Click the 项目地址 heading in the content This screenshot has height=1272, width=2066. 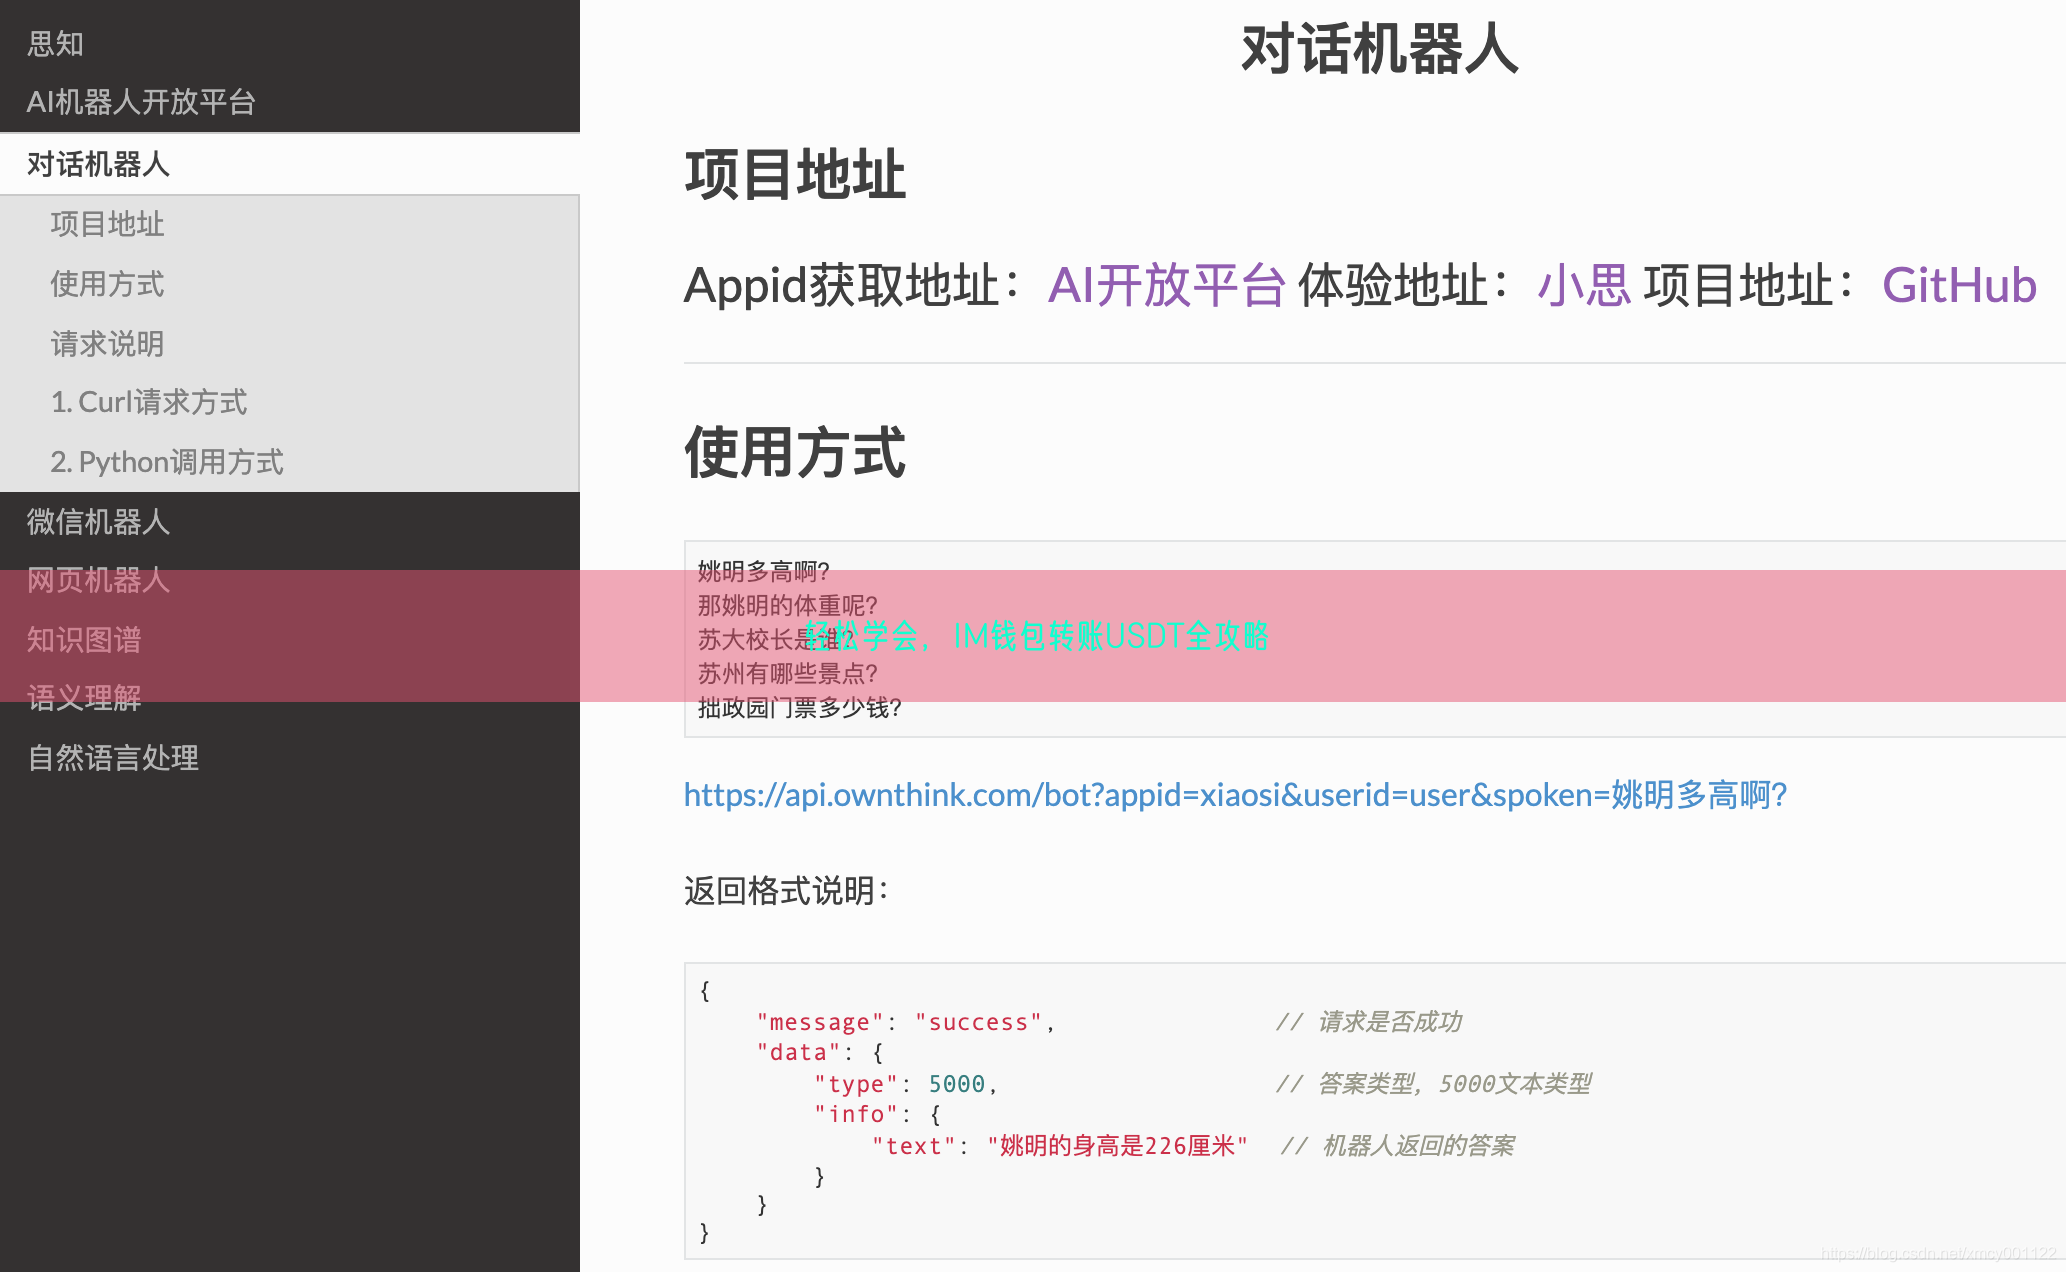(795, 175)
